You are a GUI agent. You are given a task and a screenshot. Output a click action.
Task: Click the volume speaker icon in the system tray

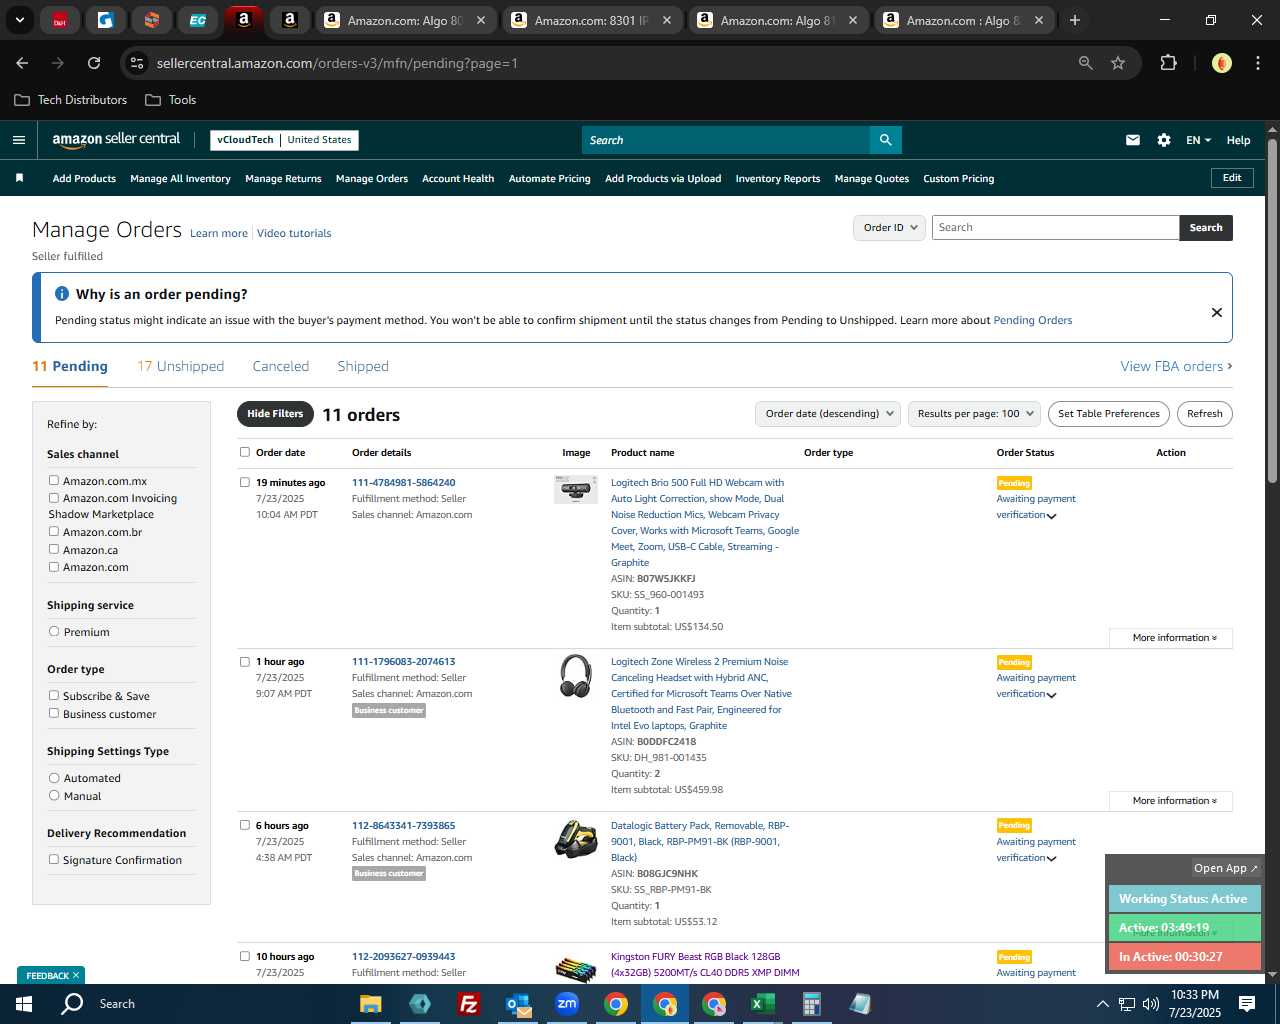click(x=1150, y=1004)
